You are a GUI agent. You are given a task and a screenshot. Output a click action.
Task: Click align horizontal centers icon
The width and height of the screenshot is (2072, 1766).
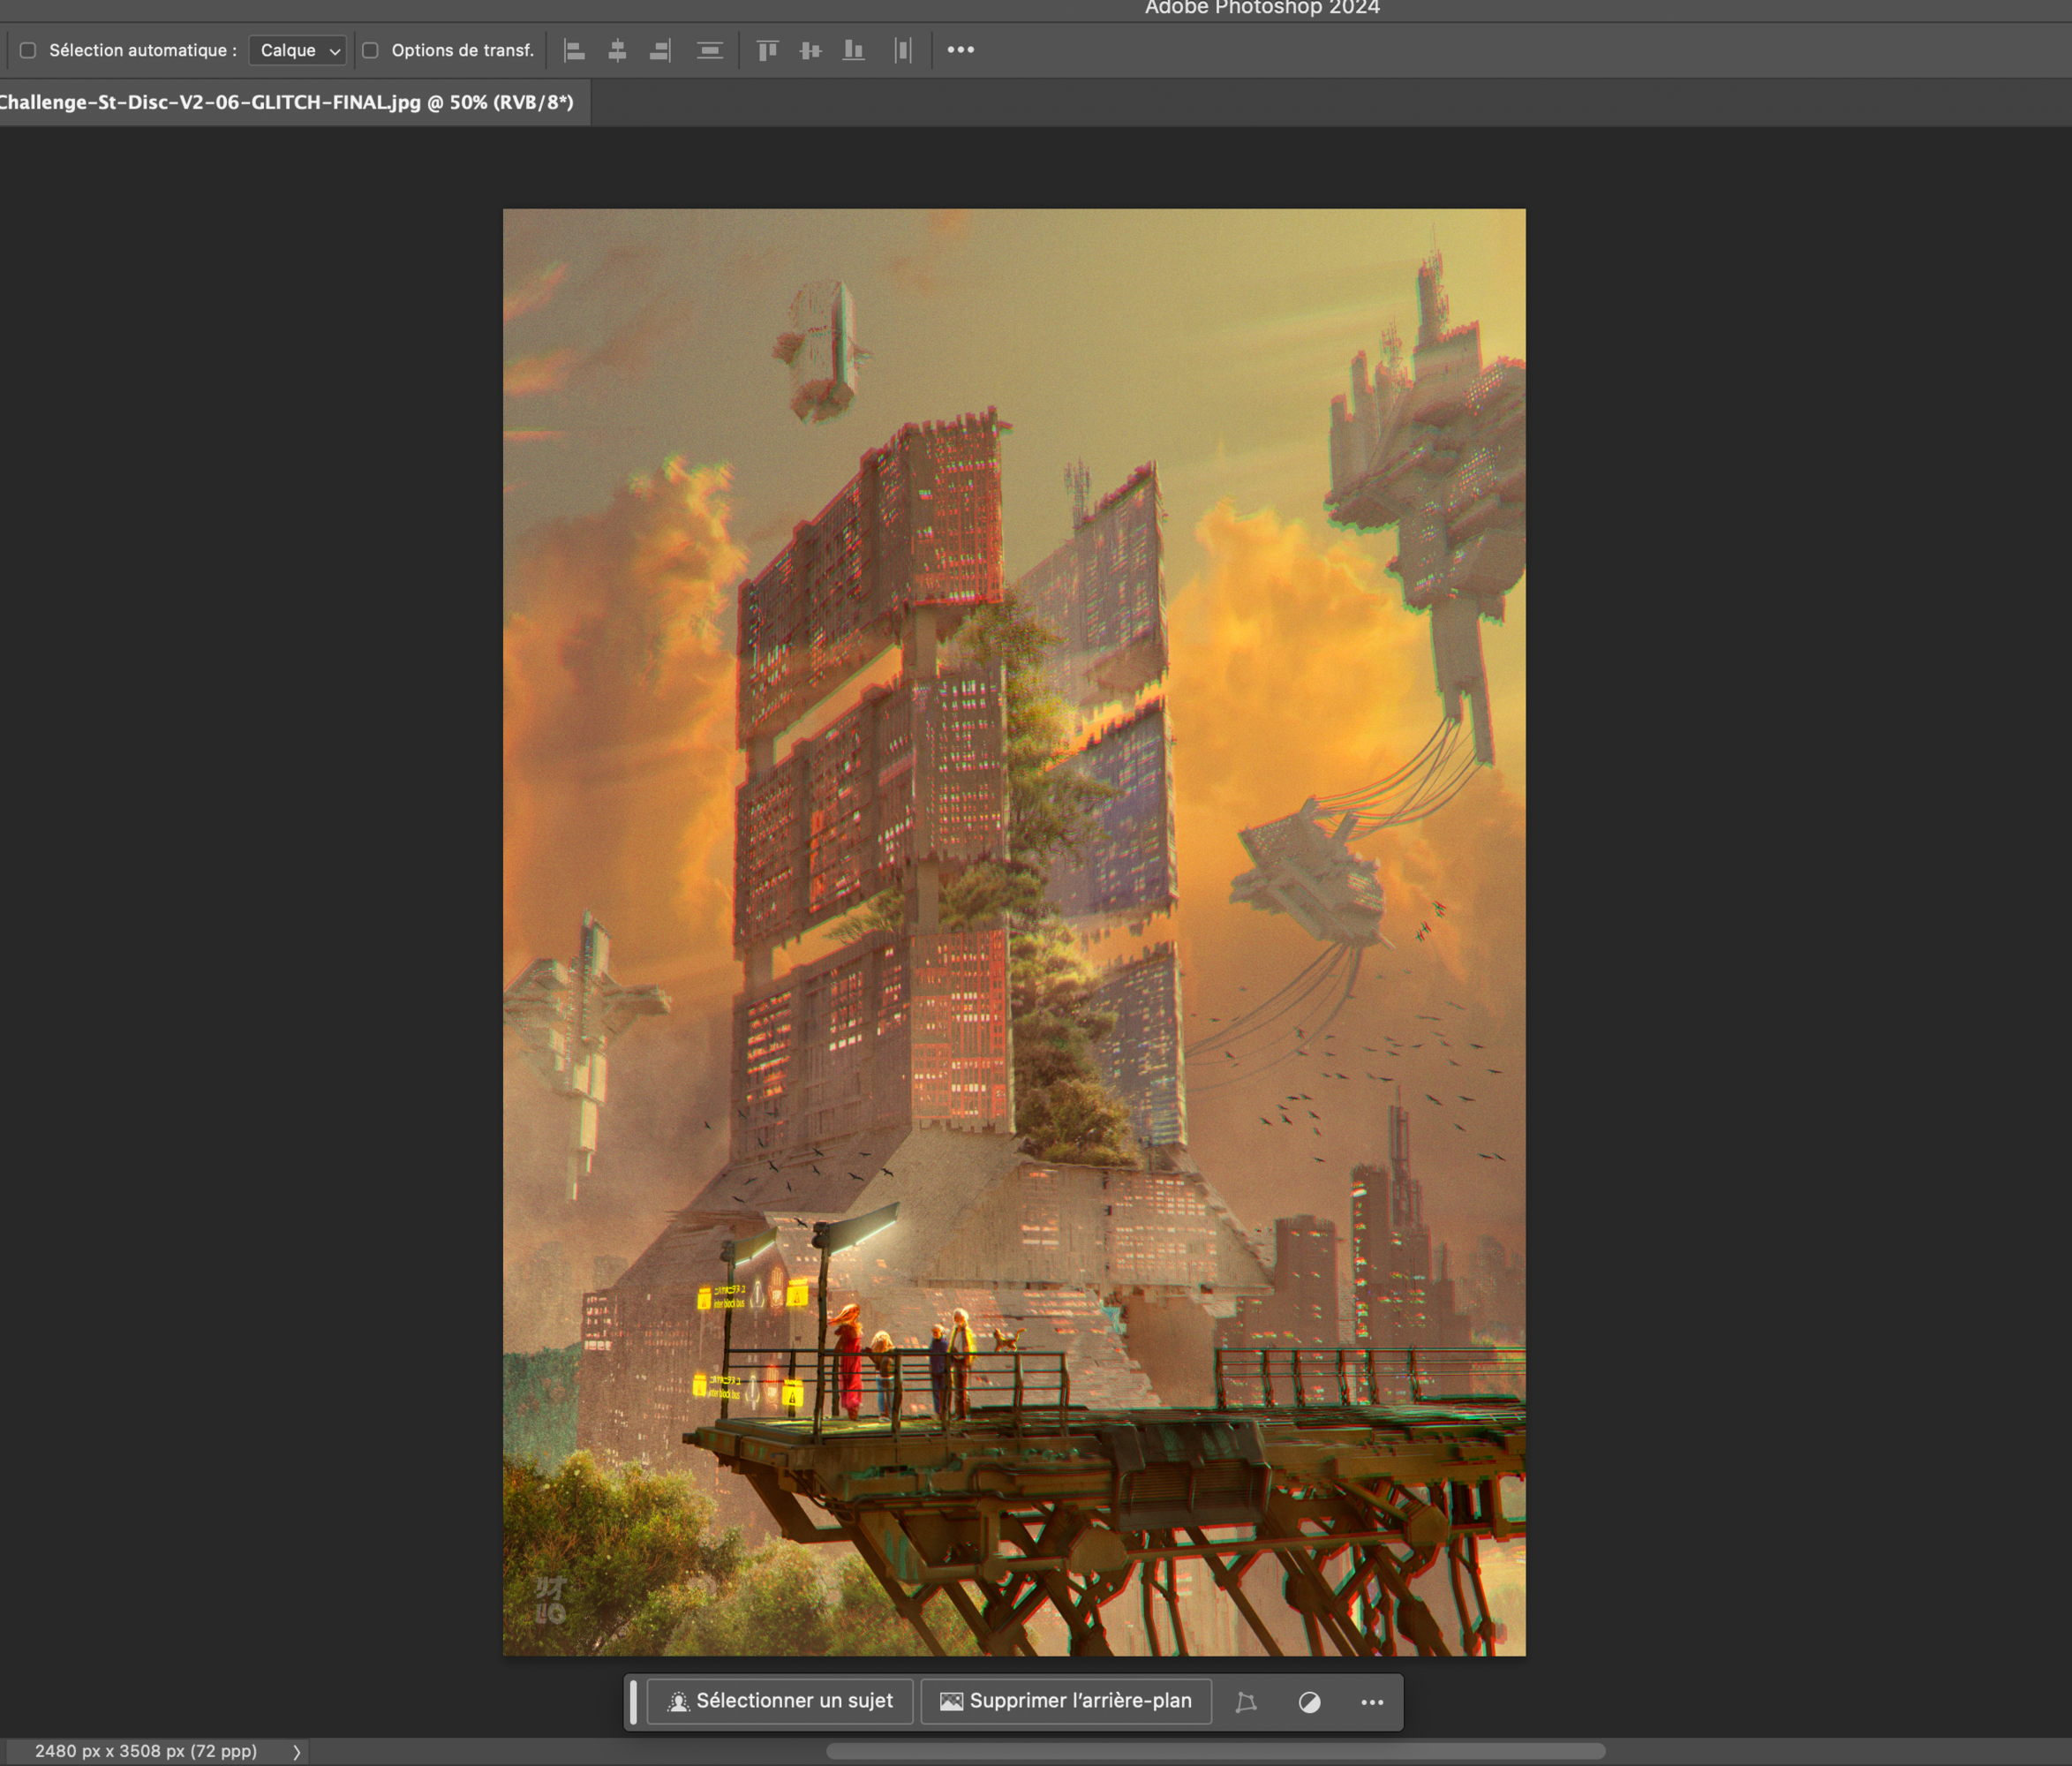[x=617, y=50]
